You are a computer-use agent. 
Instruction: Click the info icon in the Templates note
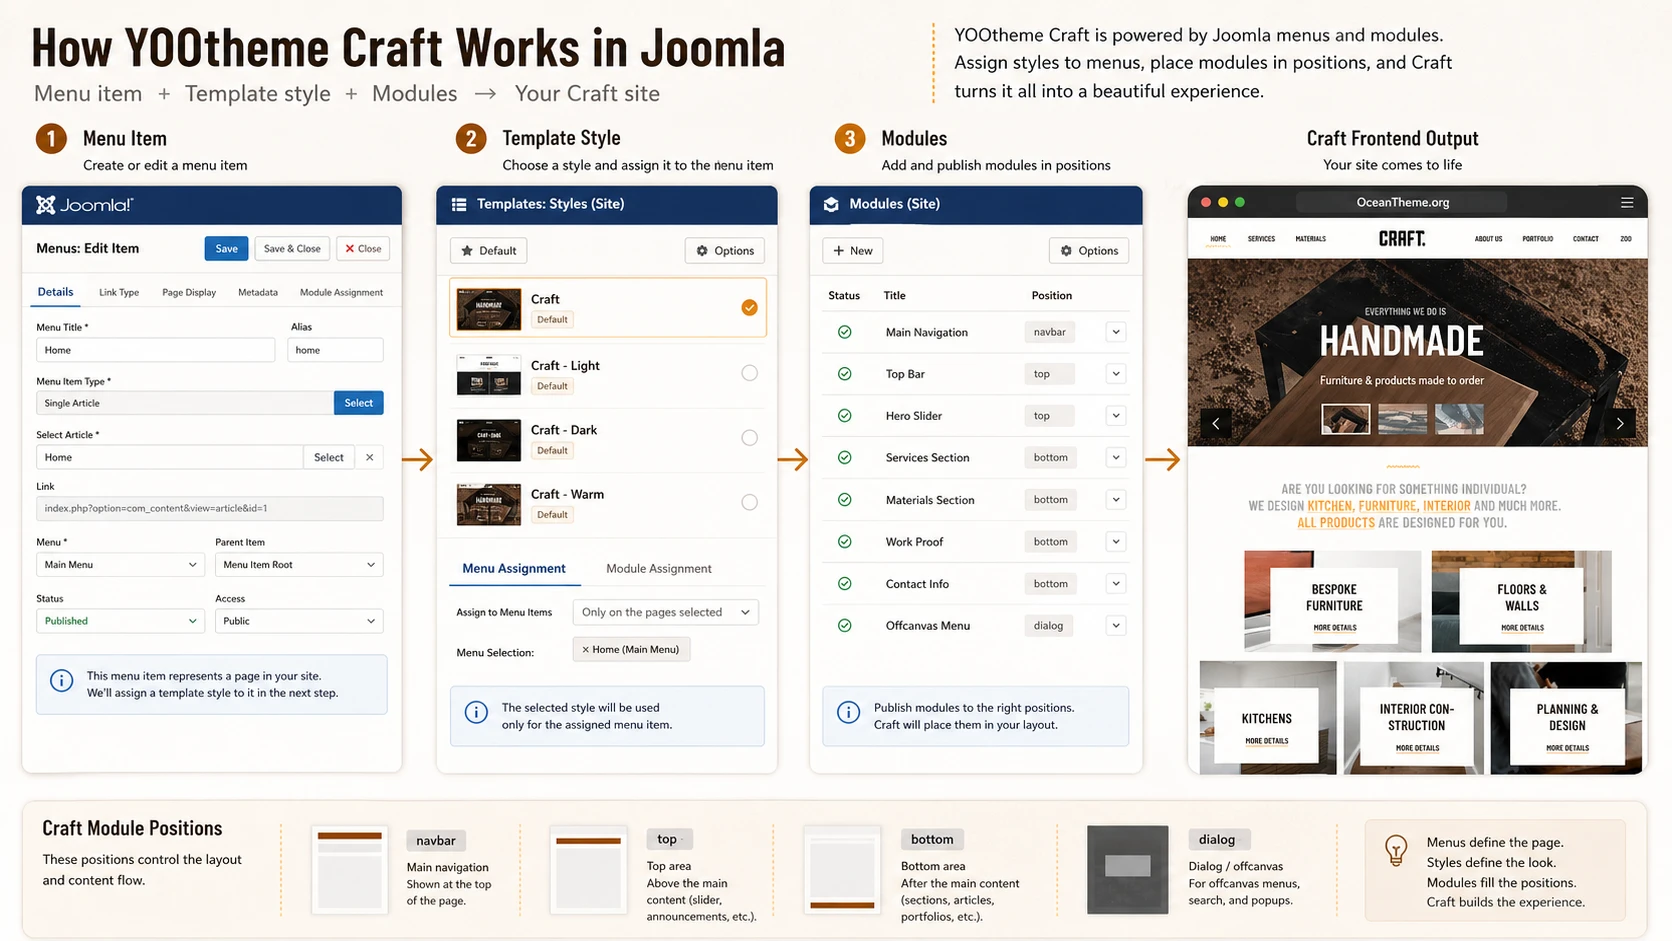point(476,713)
